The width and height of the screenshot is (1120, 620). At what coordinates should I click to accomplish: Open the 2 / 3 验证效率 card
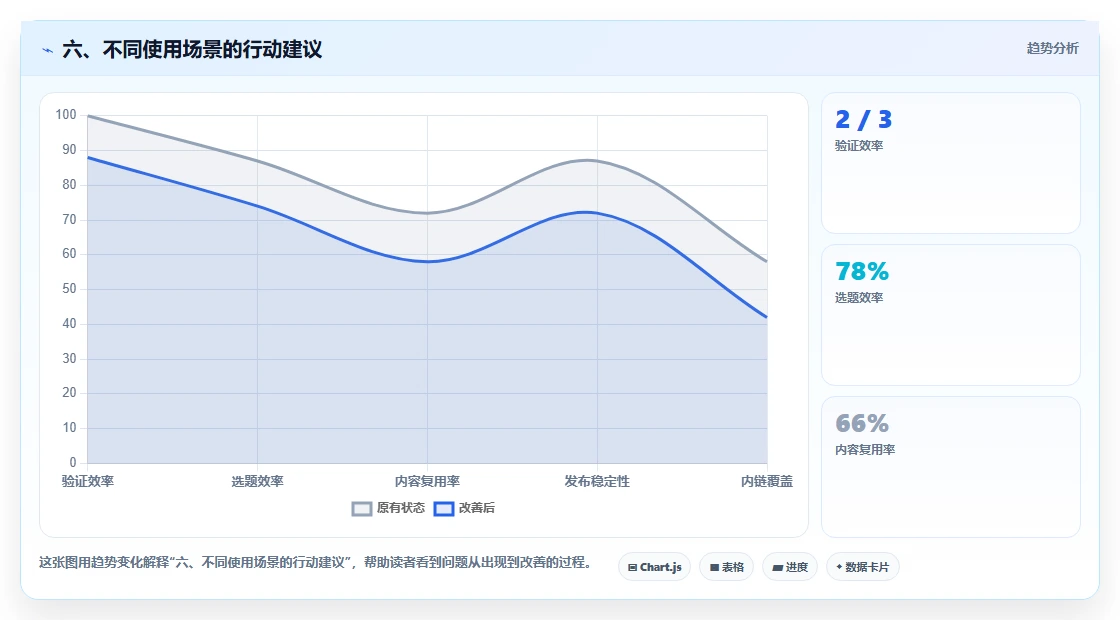951,163
